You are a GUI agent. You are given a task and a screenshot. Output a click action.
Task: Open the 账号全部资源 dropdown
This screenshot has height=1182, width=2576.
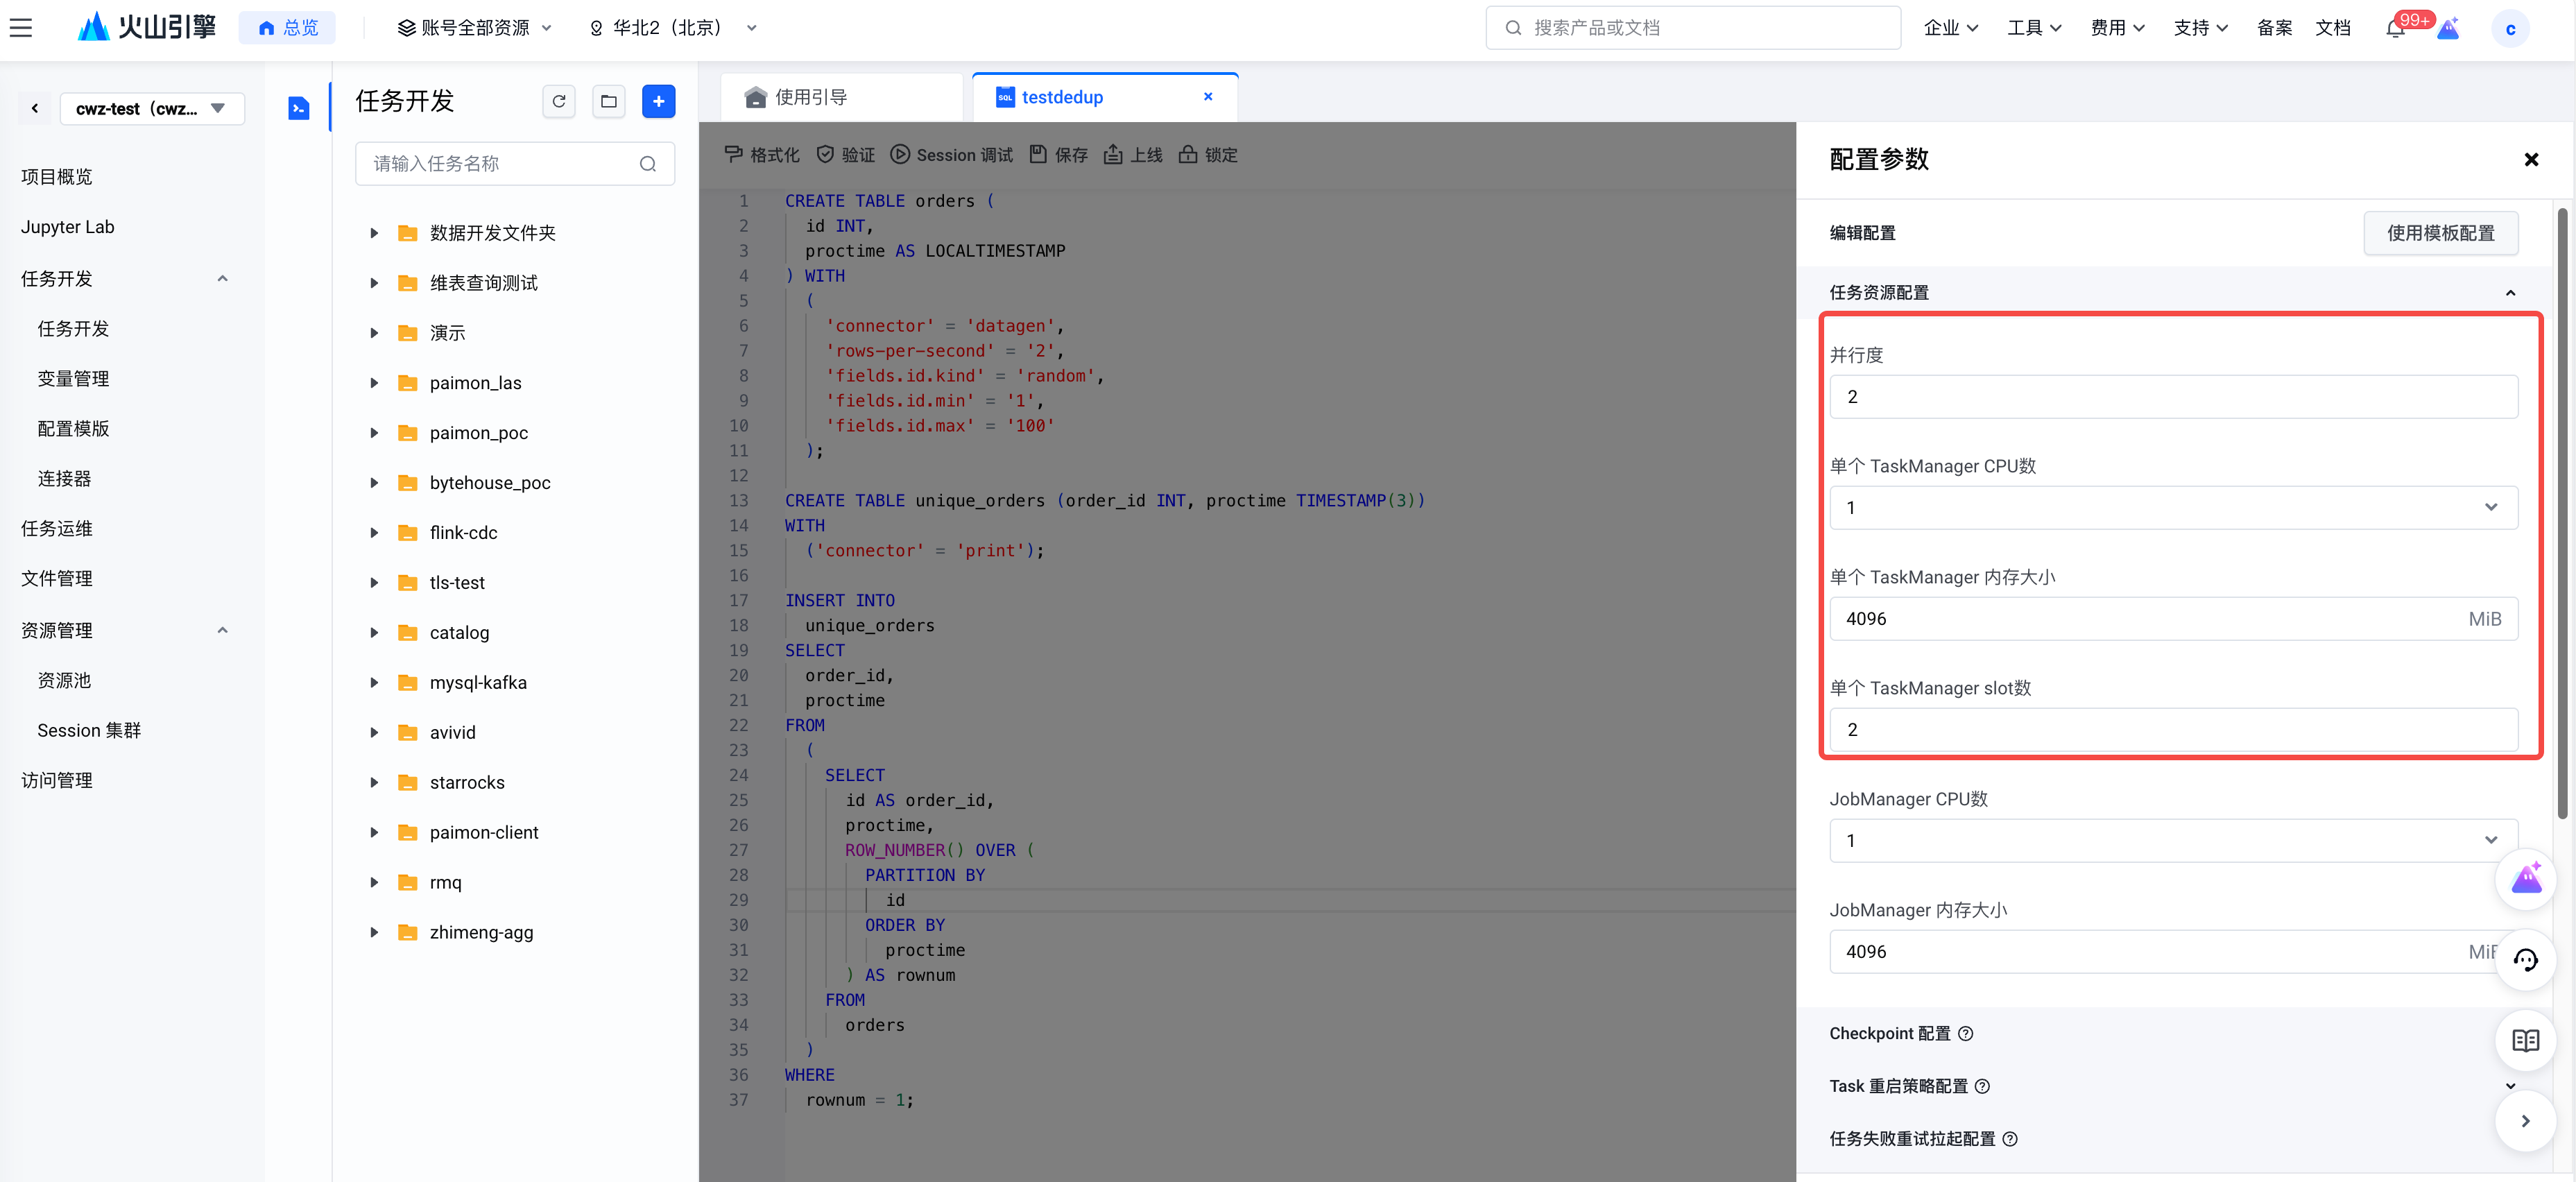(x=475, y=28)
